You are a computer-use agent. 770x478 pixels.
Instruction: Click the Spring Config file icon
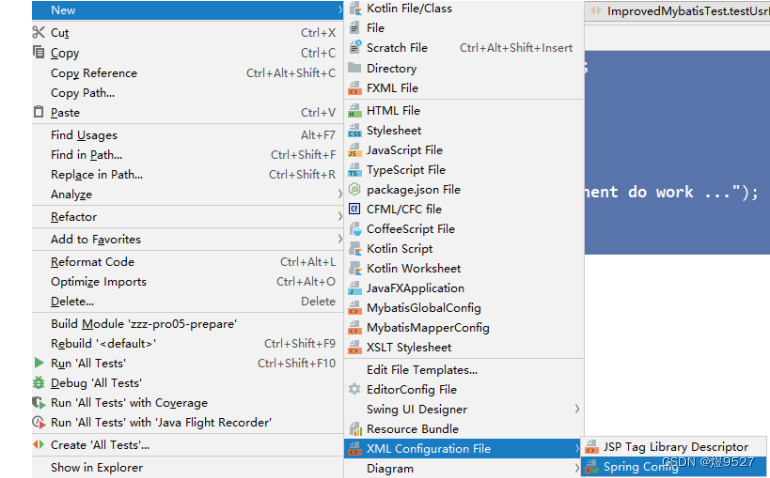pos(592,467)
